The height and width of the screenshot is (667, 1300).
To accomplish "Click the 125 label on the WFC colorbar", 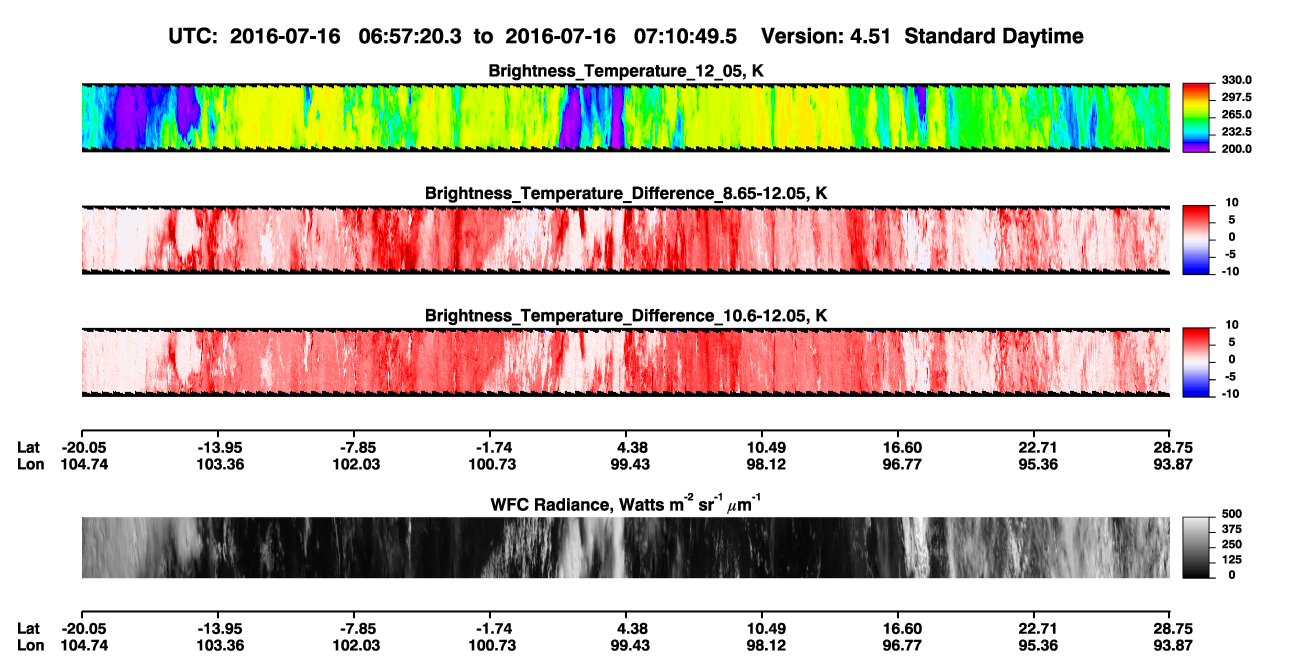I will pyautogui.click(x=1232, y=560).
